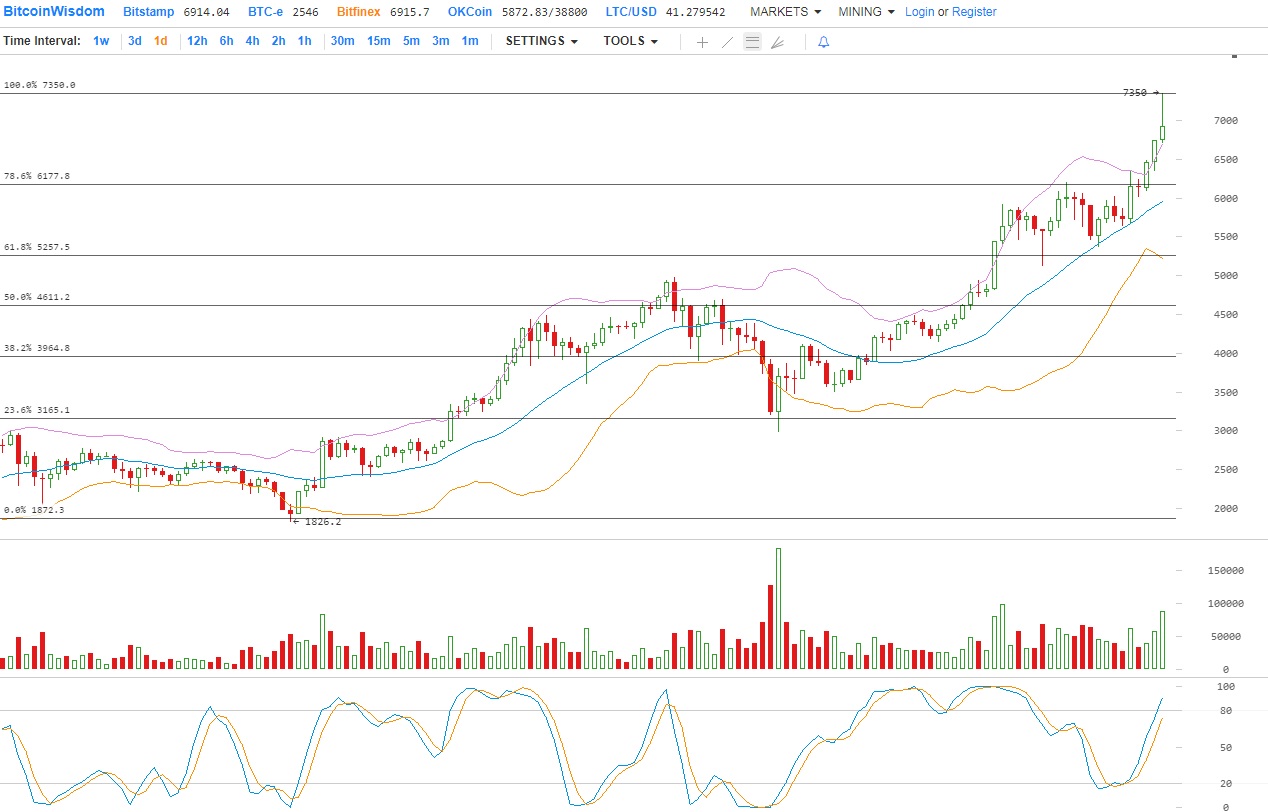
Task: Choose the 4h time interval
Action: tap(252, 41)
